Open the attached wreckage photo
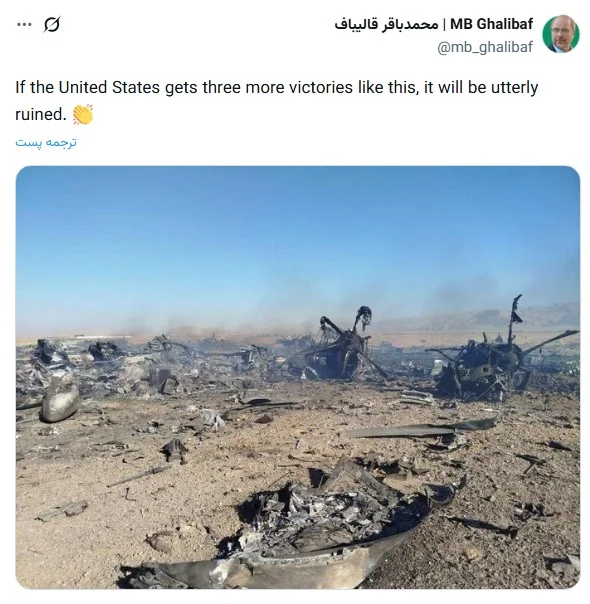This screenshot has width=590, height=604. [298, 377]
